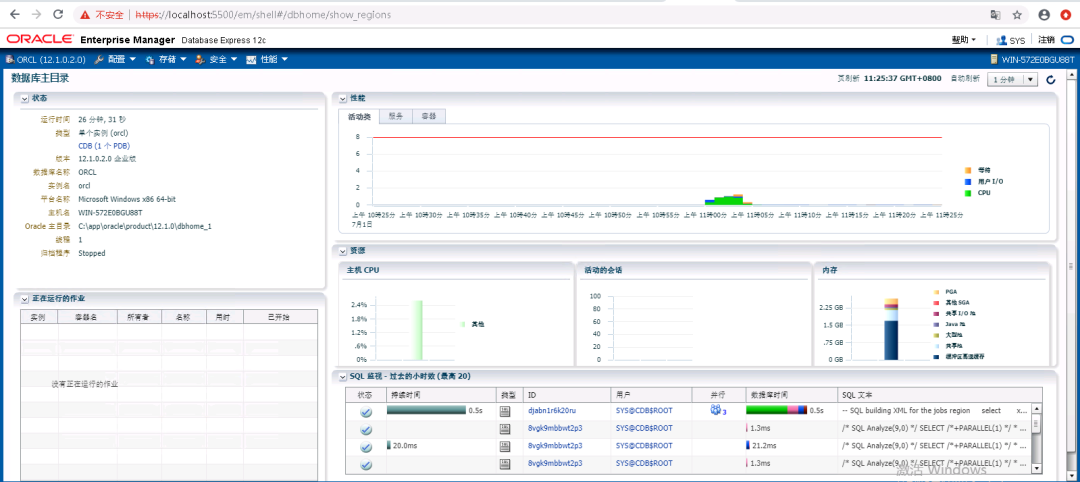Image resolution: width=1080 pixels, height=482 pixels.
Task: Click the host CPU green bar in chart
Action: click(417, 330)
